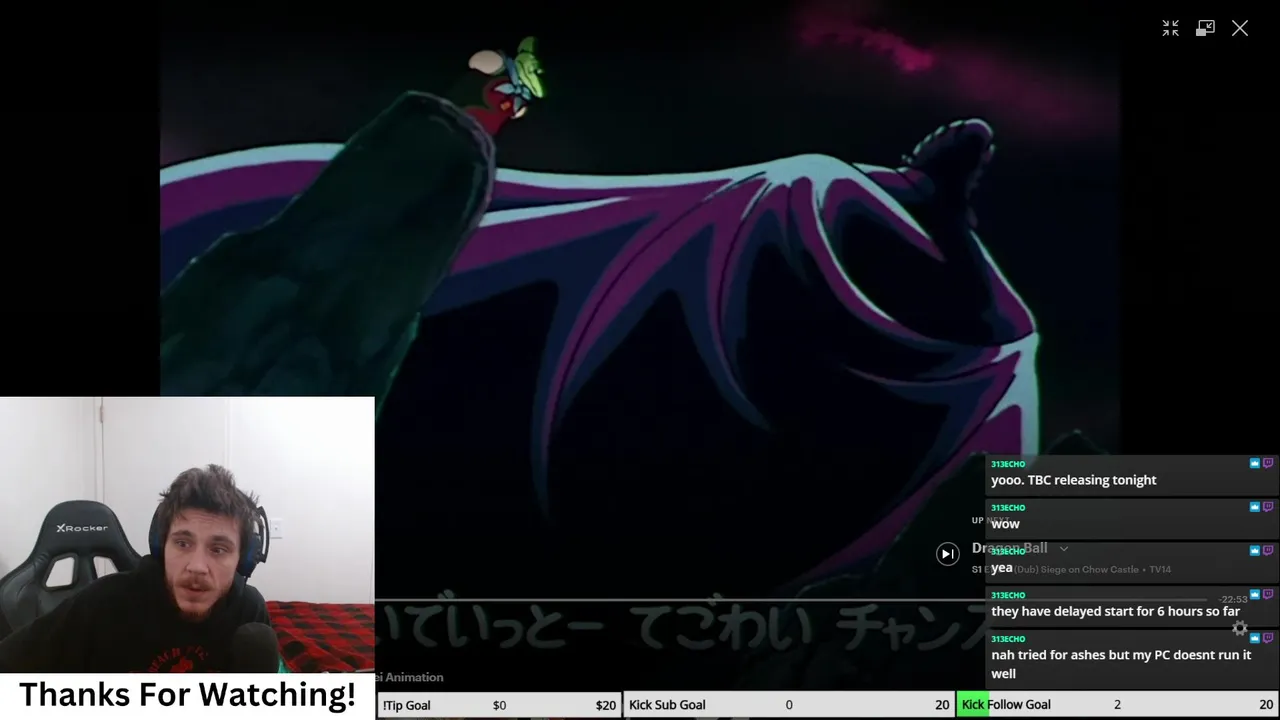This screenshot has width=1280, height=720.
Task: Click 313ECHO username above 'wow'
Action: (x=1008, y=508)
